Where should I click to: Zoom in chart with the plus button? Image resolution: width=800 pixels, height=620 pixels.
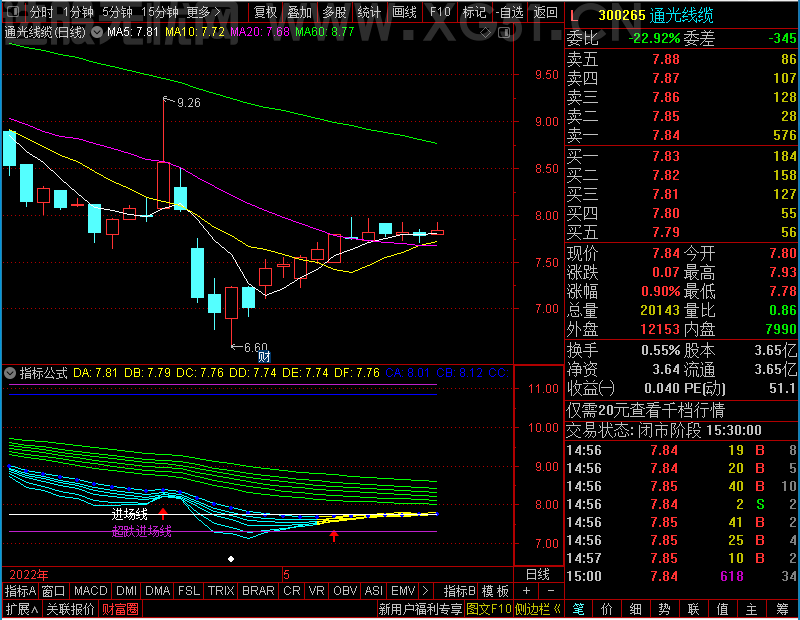click(527, 591)
